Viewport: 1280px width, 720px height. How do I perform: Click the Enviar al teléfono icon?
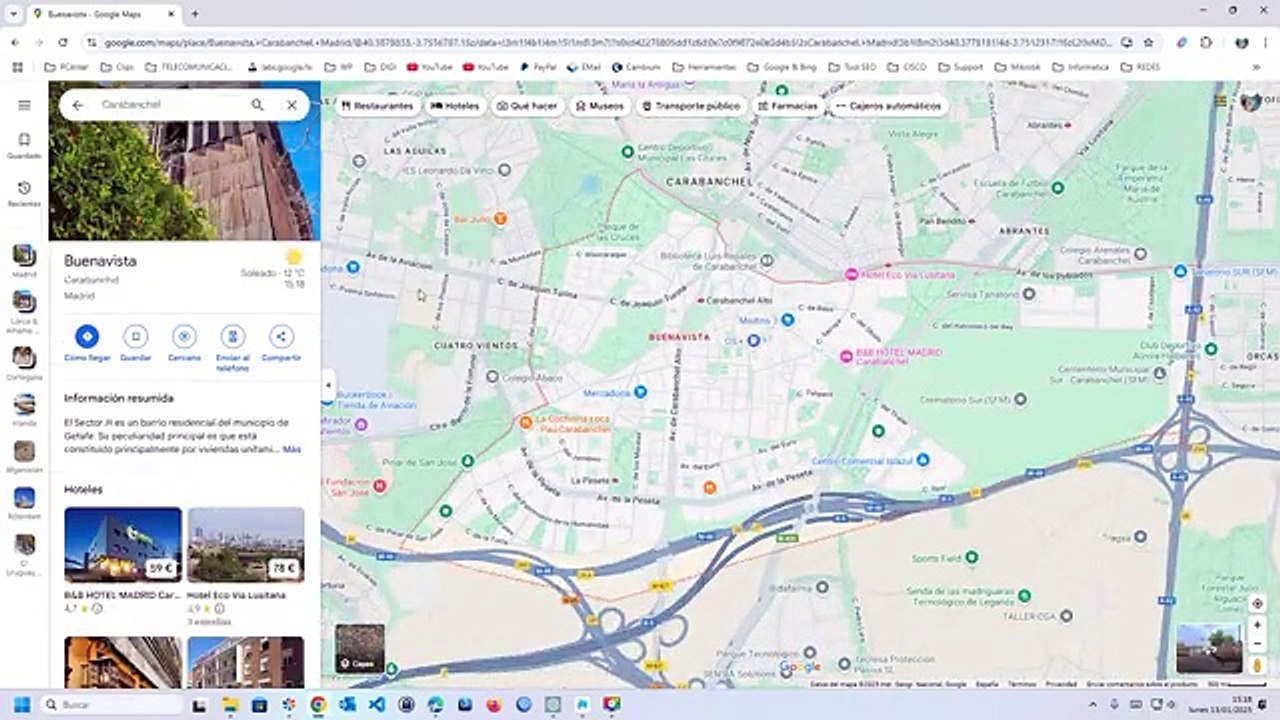tap(233, 337)
